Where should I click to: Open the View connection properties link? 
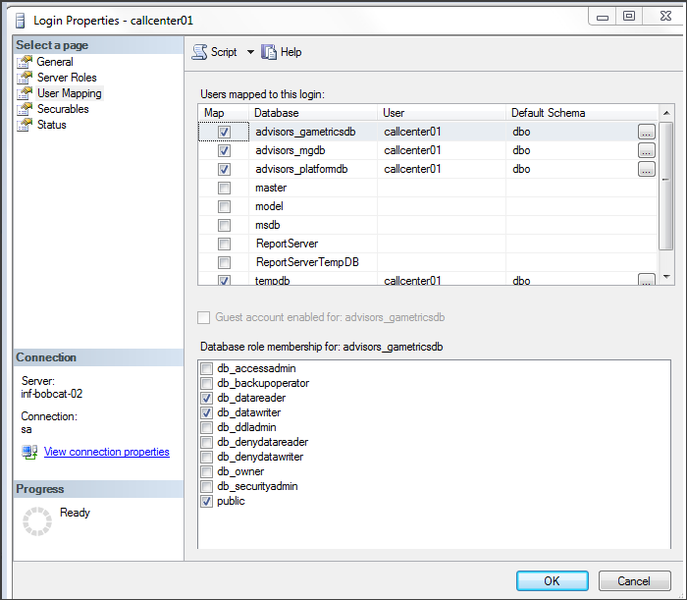coord(107,452)
